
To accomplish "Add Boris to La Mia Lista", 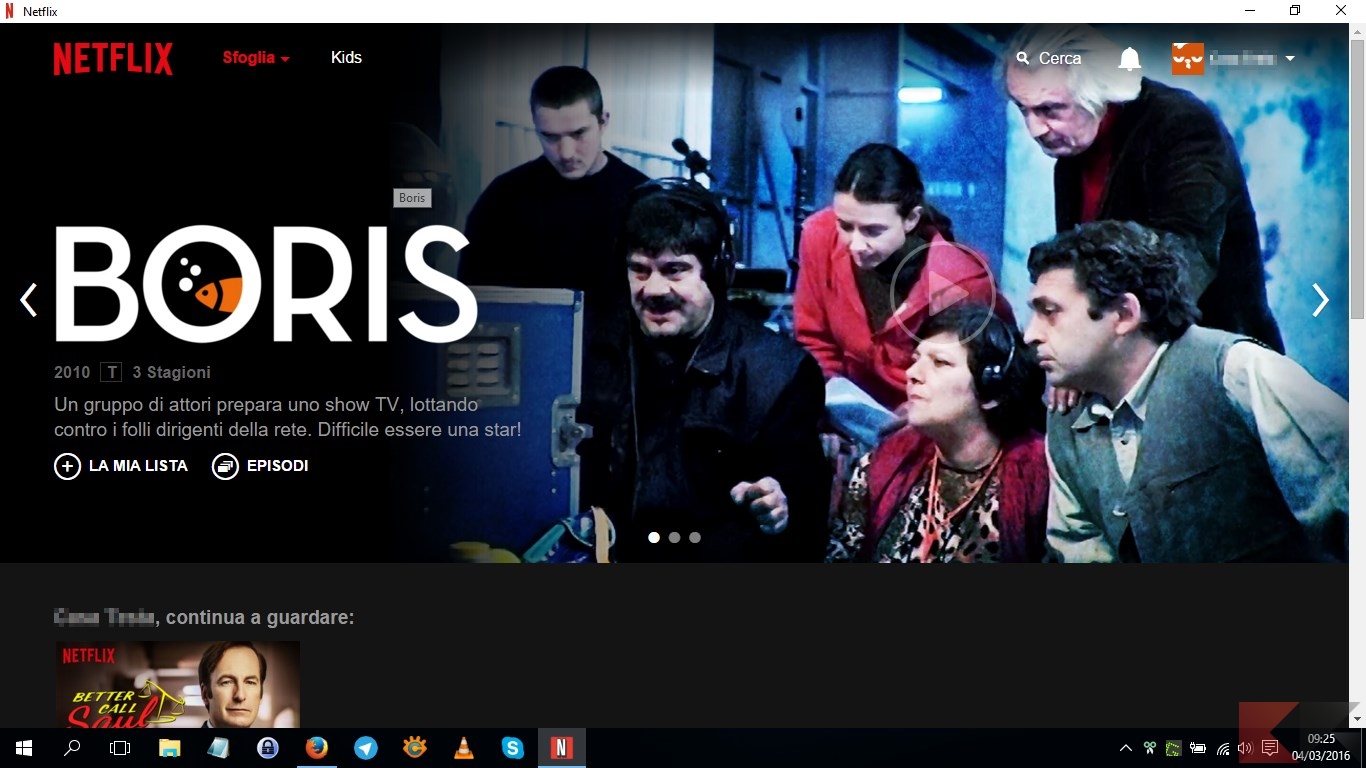I will [121, 466].
